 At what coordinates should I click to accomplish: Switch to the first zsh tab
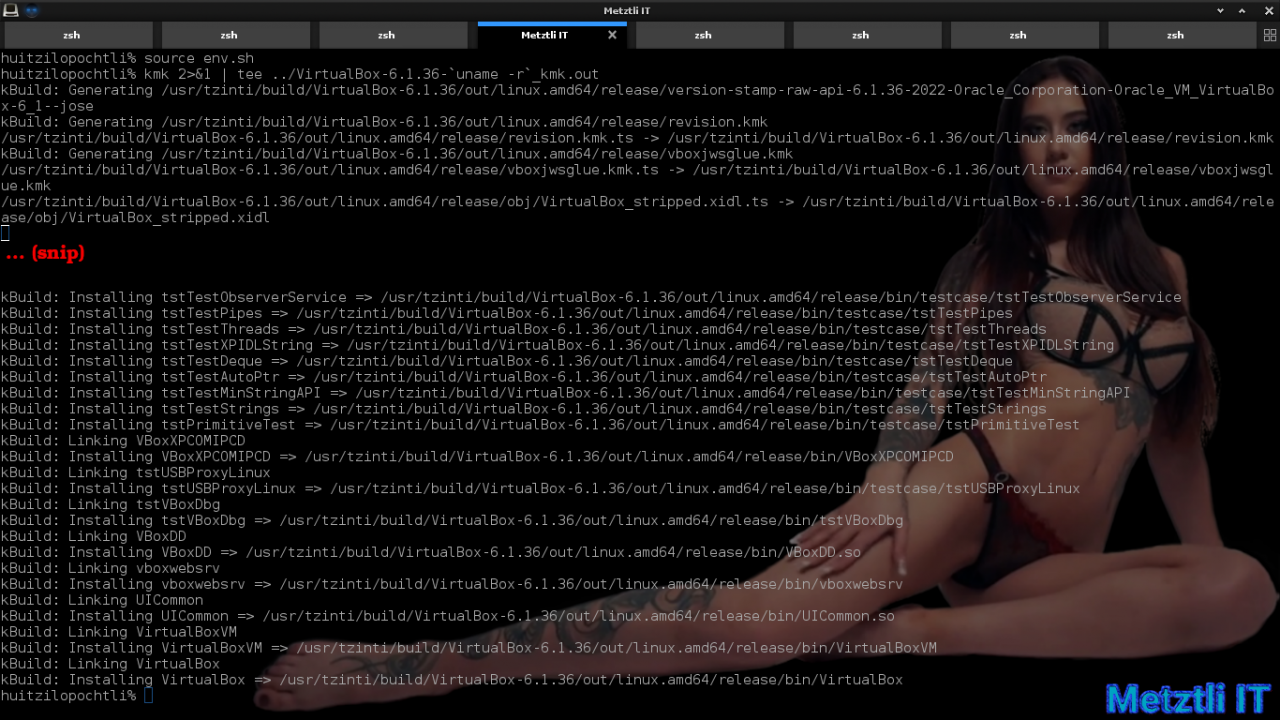click(x=78, y=35)
